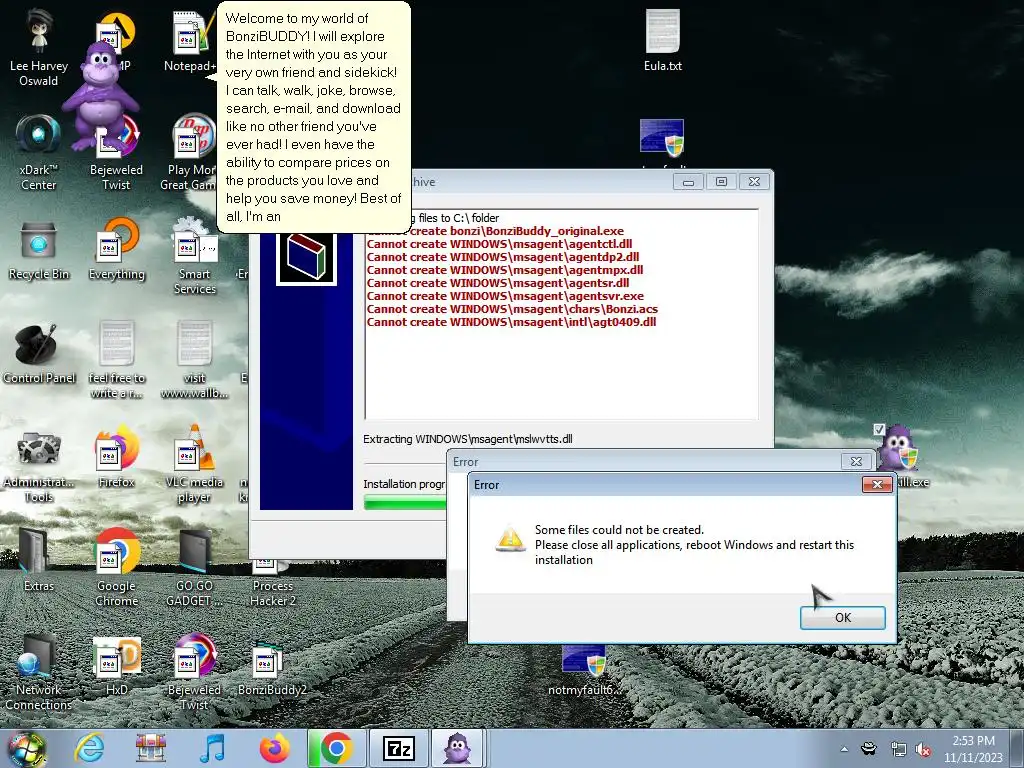Open Eula.txt desktop file
Viewport: 1024px width, 768px height.
point(663,40)
